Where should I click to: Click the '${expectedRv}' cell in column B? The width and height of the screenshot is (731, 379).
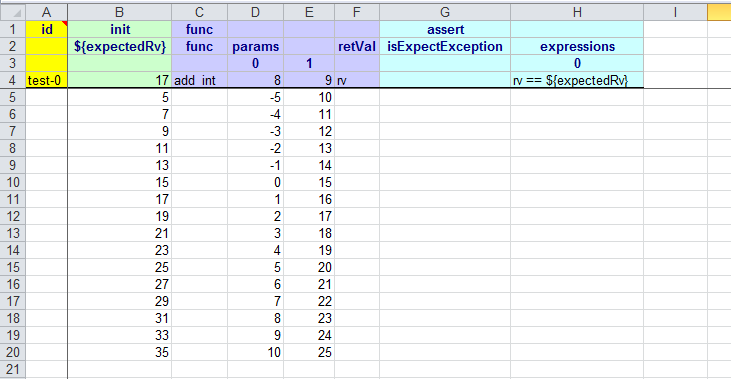click(119, 46)
